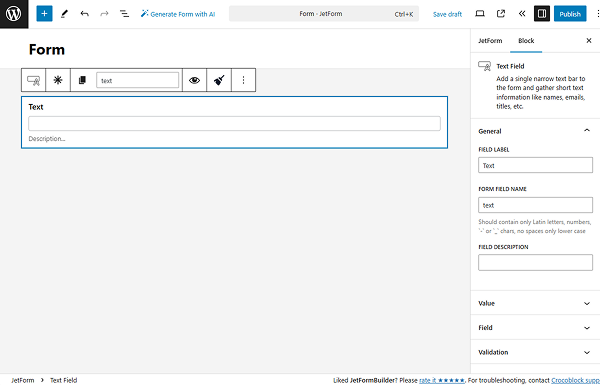Switch to the JetForm tab

(x=490, y=41)
